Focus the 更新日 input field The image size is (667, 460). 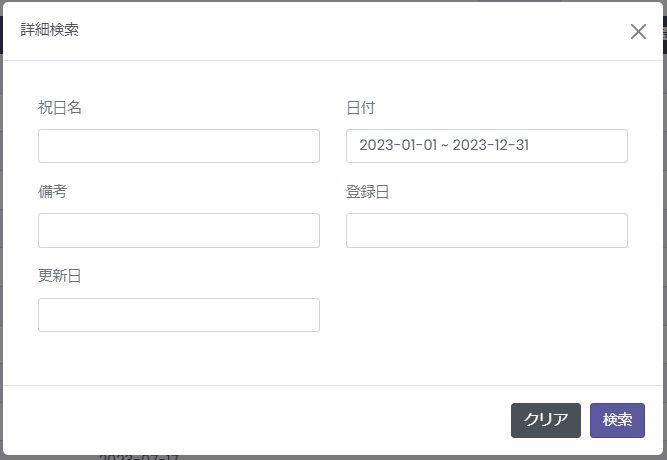coord(179,315)
